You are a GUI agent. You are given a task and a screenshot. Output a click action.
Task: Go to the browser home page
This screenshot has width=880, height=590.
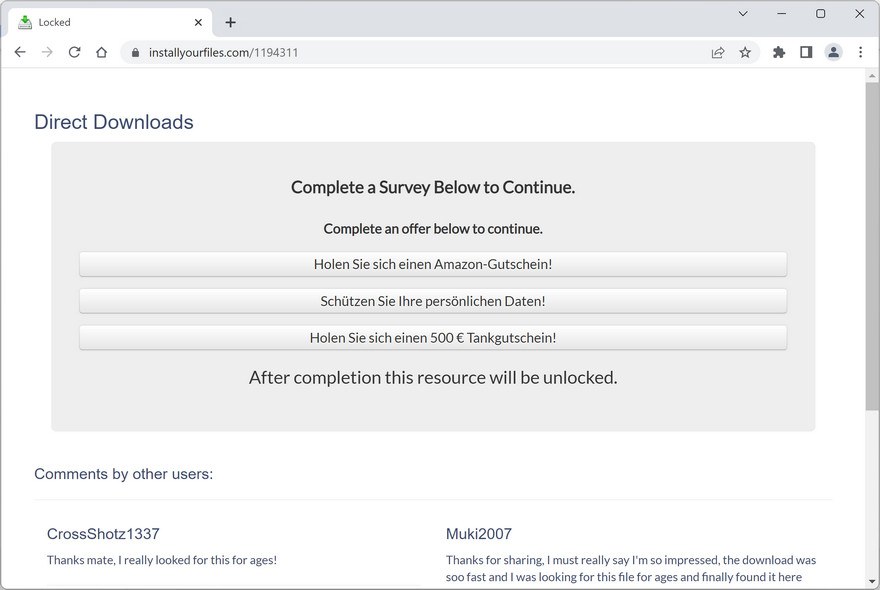(x=101, y=52)
